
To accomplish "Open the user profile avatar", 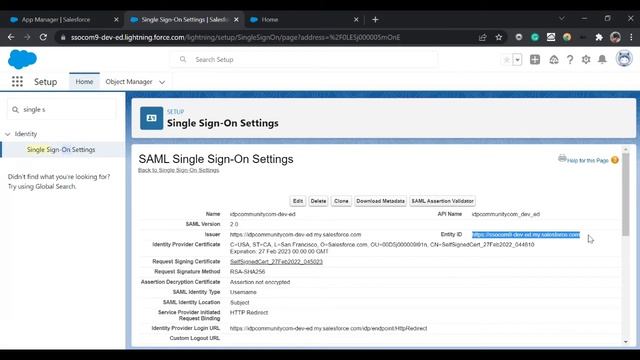I will pos(624,59).
